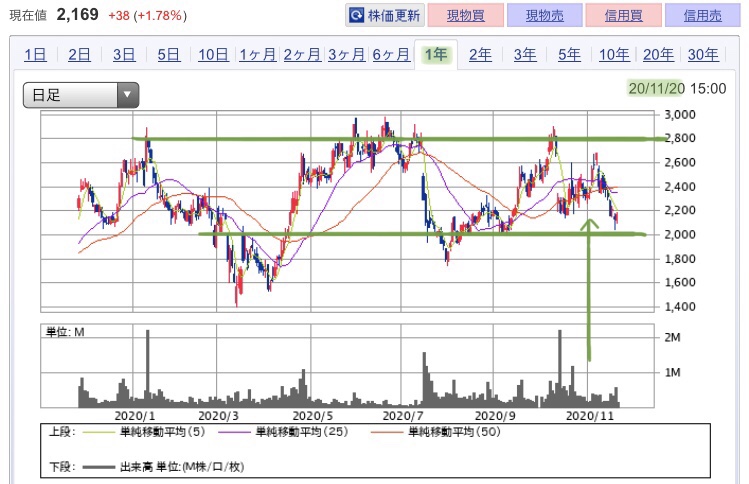
Task: Switch chart to 5日 range
Action: pyautogui.click(x=169, y=55)
